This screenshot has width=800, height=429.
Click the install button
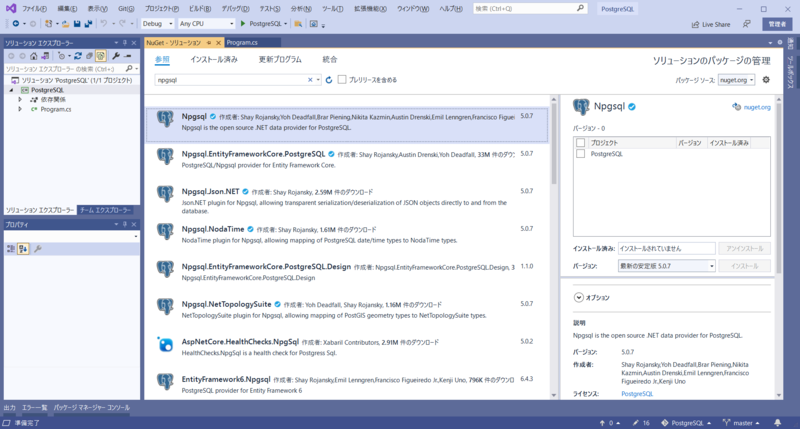point(744,266)
